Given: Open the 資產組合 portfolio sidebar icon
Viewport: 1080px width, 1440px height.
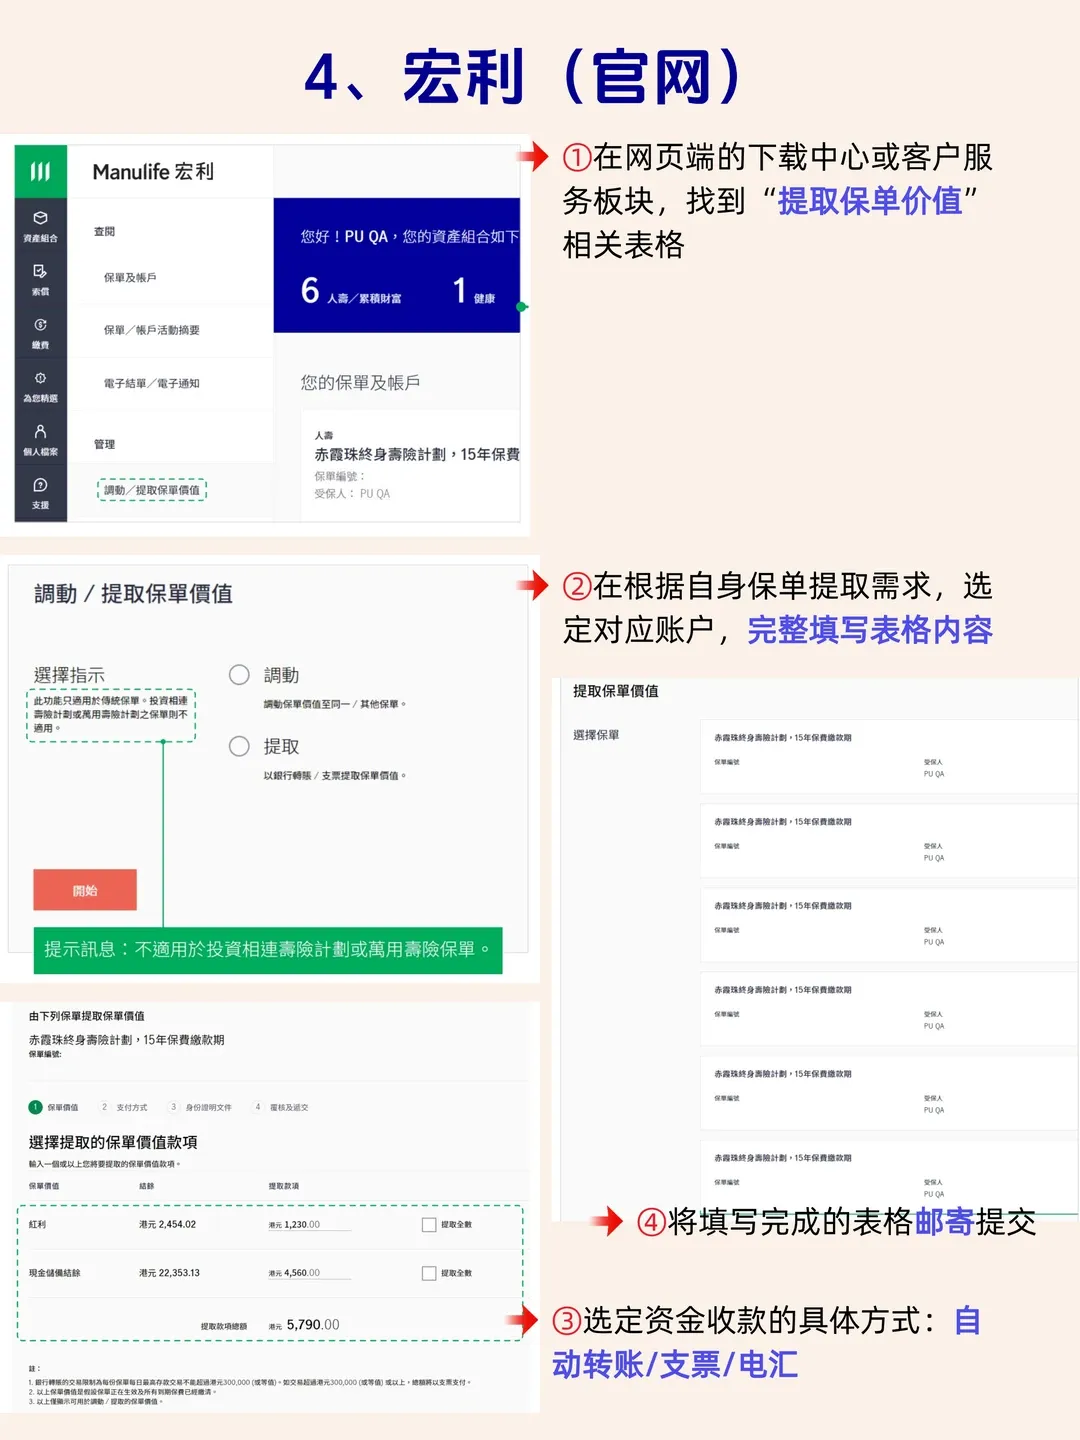Looking at the screenshot, I should (40, 226).
